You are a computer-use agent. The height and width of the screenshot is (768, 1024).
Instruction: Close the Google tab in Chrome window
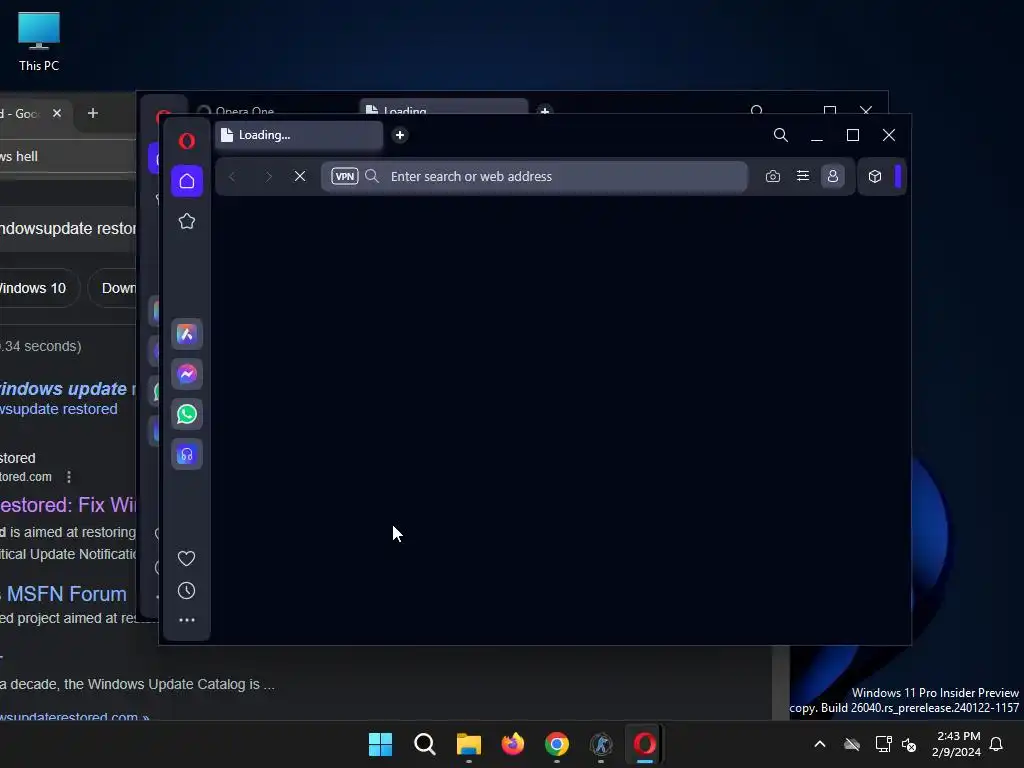57,114
